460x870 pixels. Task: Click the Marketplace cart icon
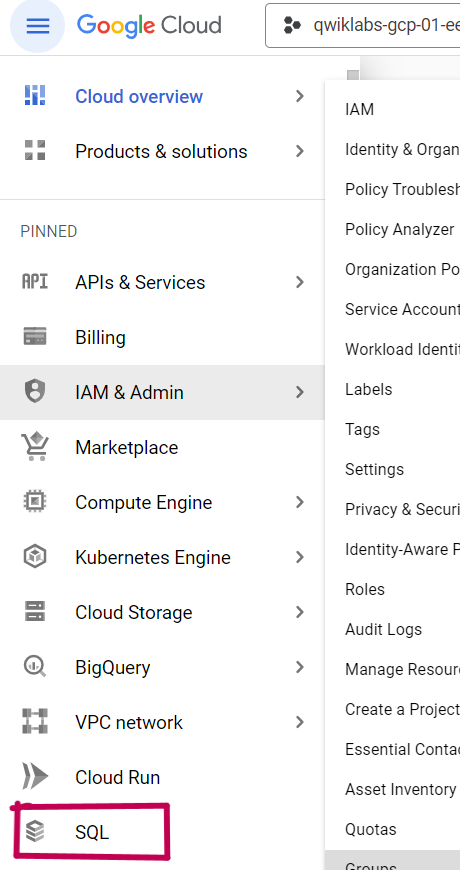pyautogui.click(x=35, y=447)
